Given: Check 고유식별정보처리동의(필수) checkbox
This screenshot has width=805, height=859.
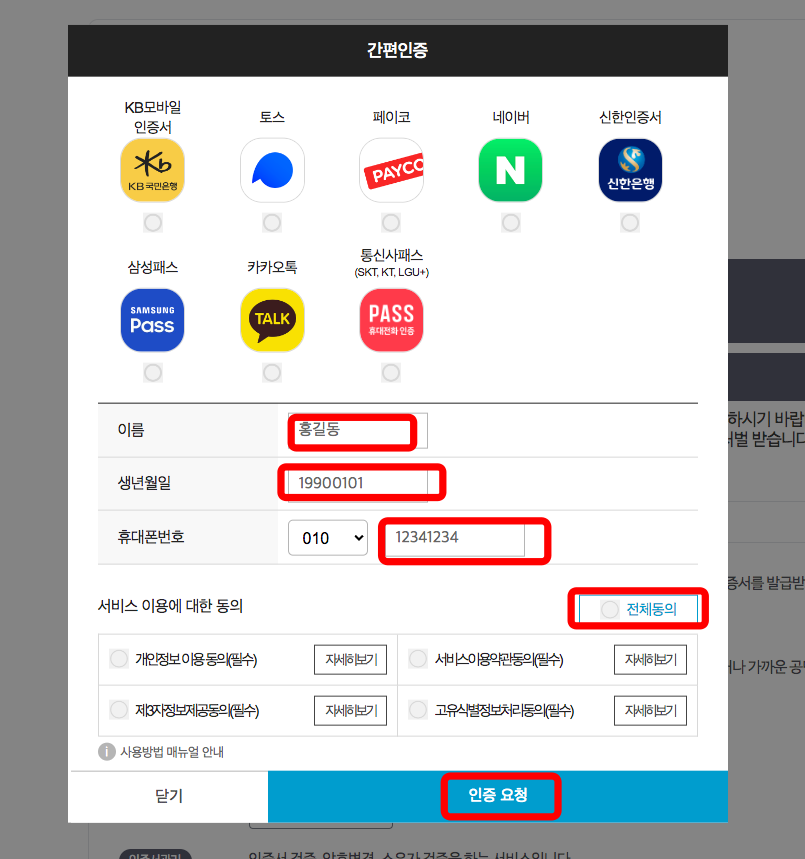Looking at the screenshot, I should [x=418, y=710].
